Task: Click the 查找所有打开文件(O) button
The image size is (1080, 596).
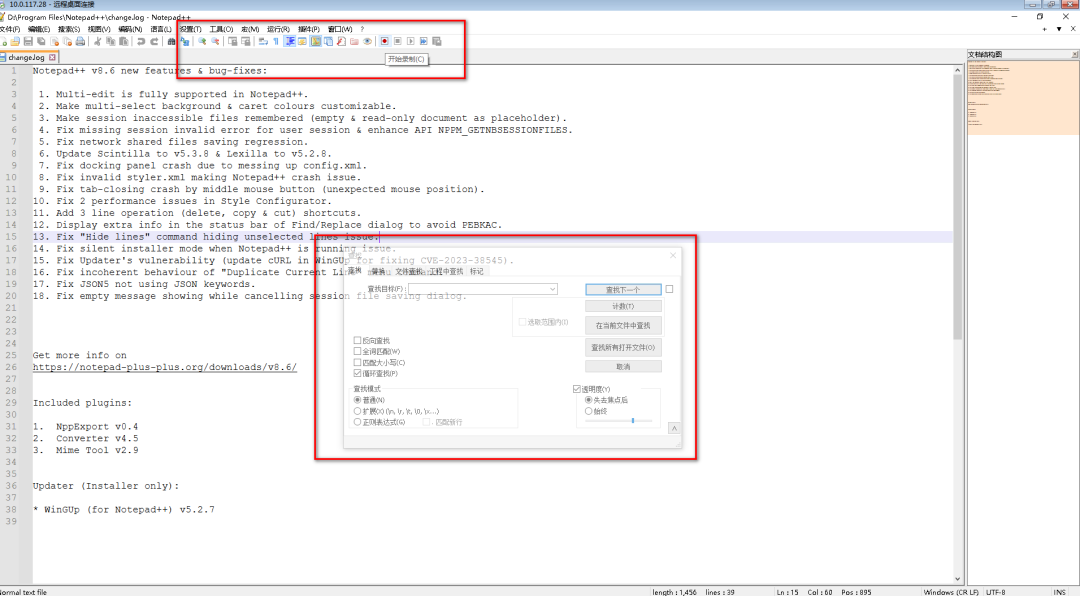Action: (x=623, y=347)
